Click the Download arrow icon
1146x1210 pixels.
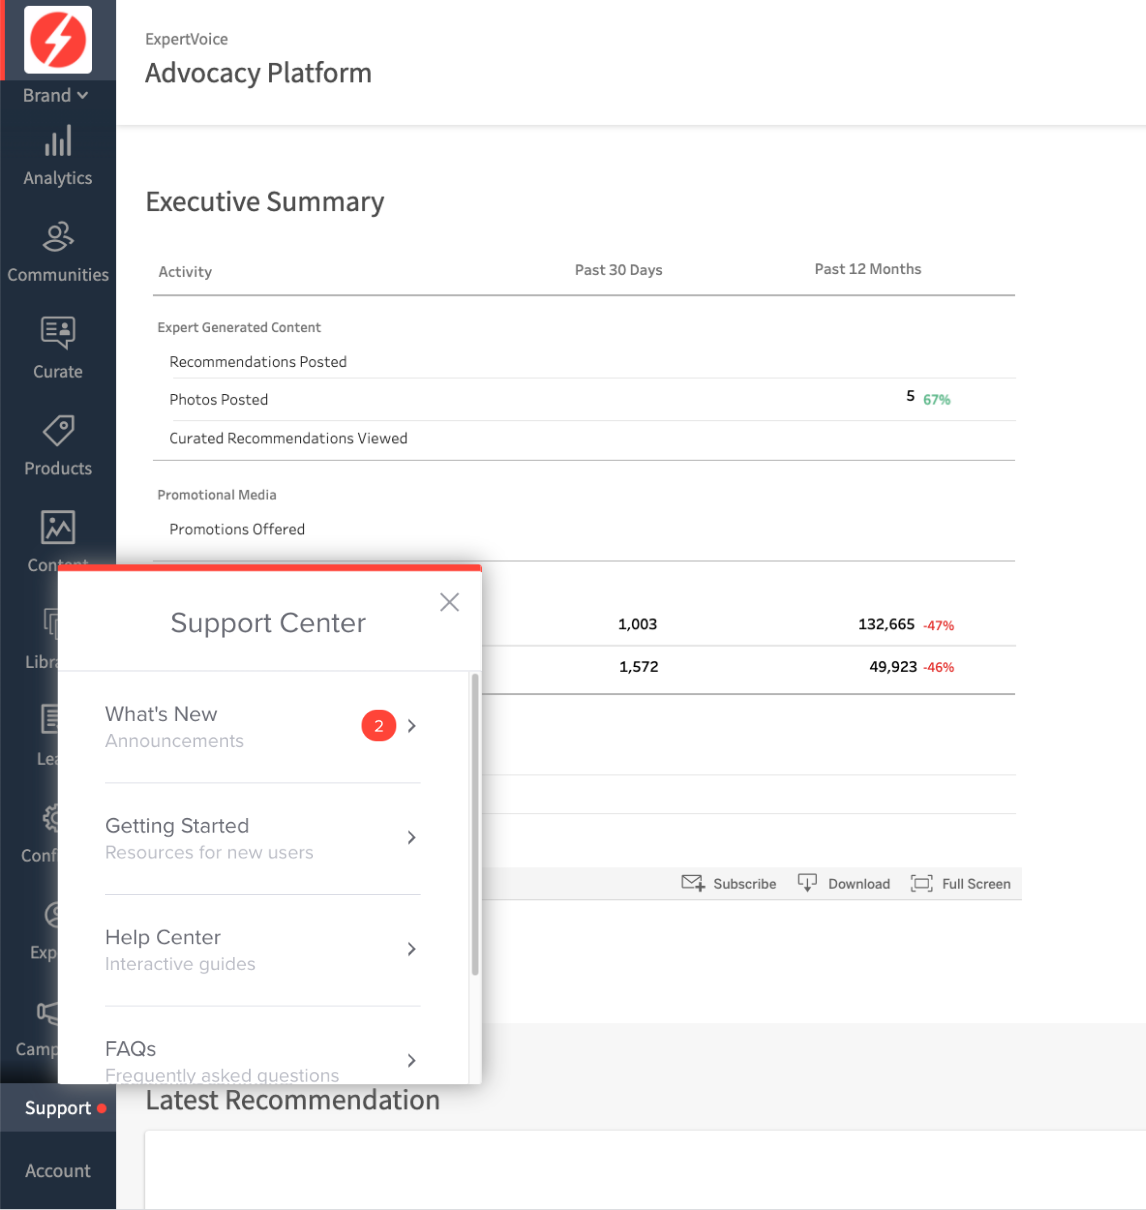point(807,883)
